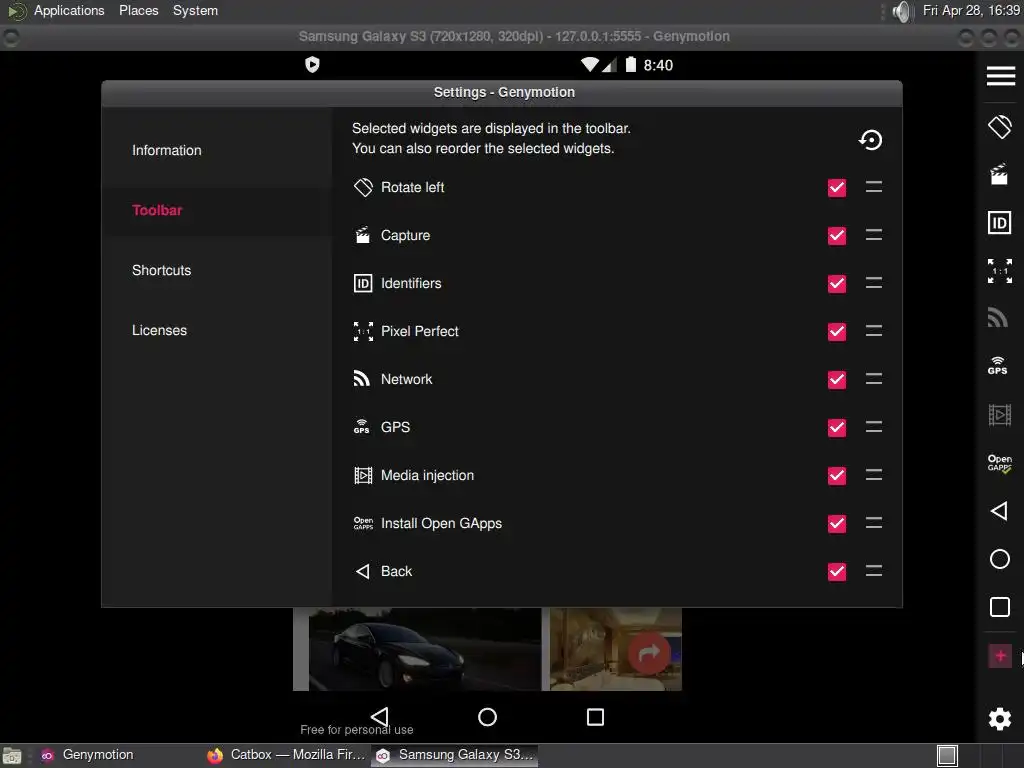Viewport: 1024px width, 768px height.
Task: Click the black car photo thumbnail
Action: point(424,649)
